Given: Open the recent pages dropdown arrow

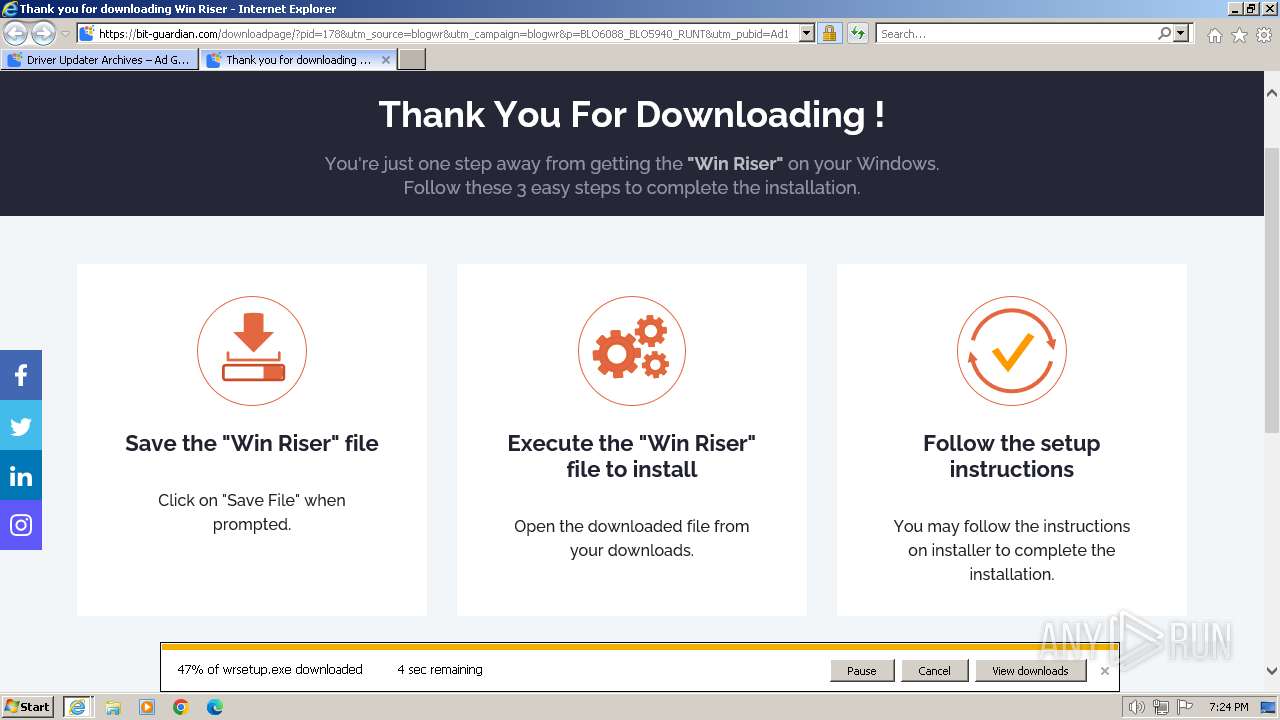Looking at the screenshot, I should click(x=65, y=34).
